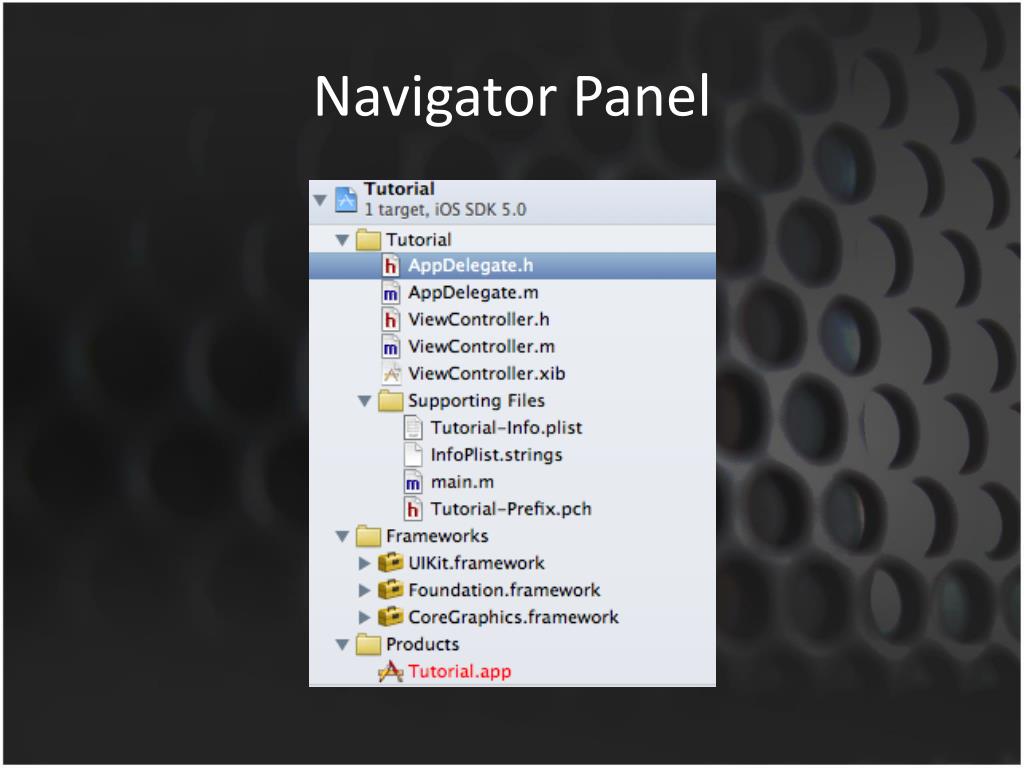Open Tutorial-Prefix.pch file name
This screenshot has height=768, width=1024.
tap(511, 509)
